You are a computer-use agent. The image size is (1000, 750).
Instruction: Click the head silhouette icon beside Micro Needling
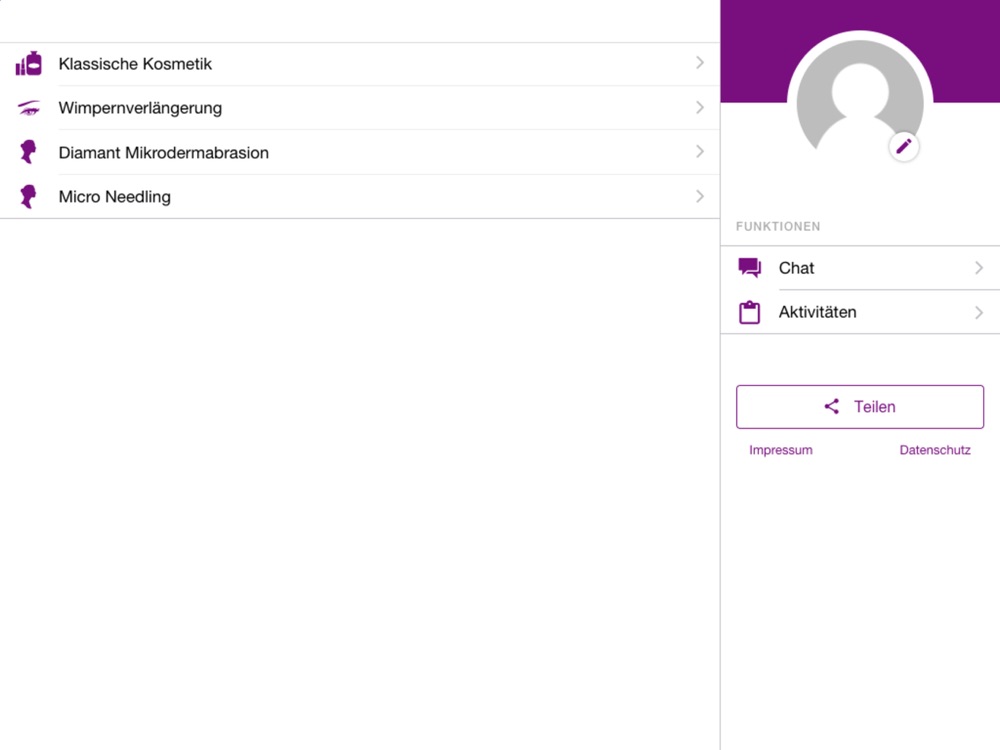click(x=28, y=196)
